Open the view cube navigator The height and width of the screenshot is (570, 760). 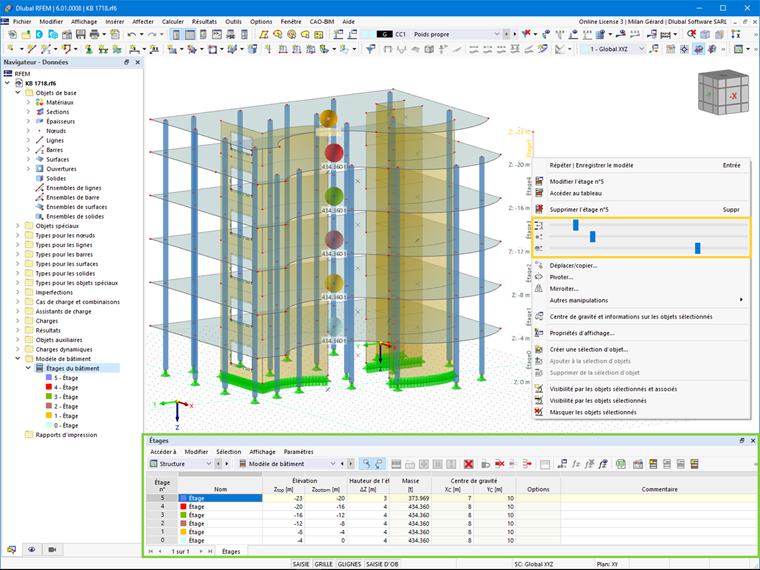[723, 93]
